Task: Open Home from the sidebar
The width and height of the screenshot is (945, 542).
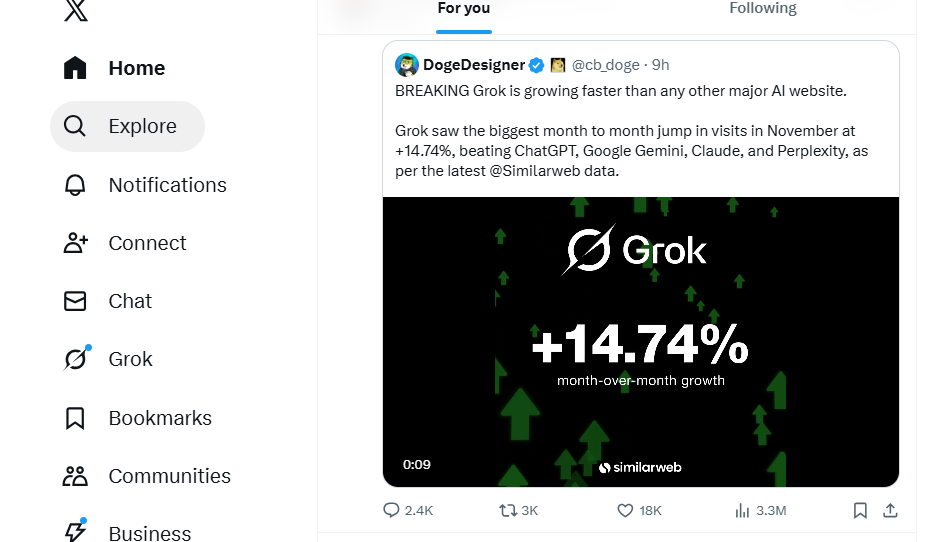Action: [x=114, y=68]
